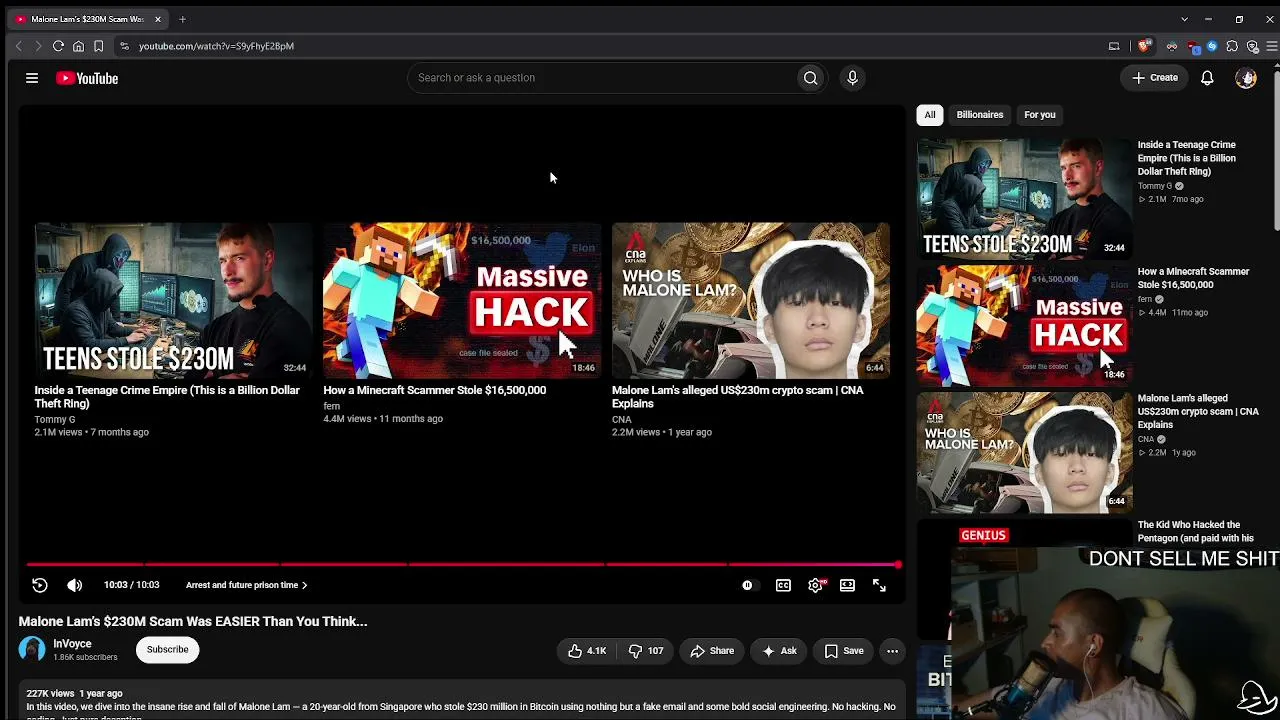Open the Create menu
This screenshot has height=720, width=1280.
coord(1155,78)
